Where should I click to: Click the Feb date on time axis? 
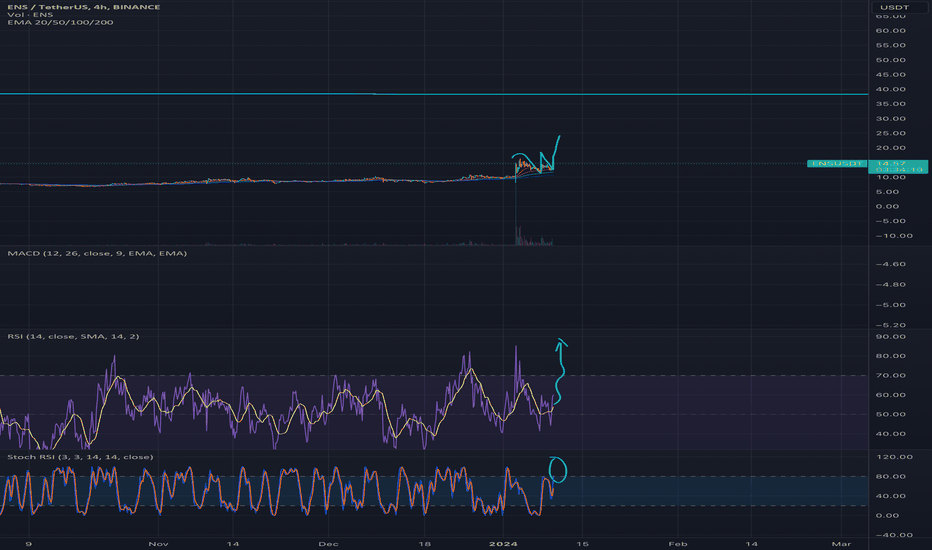coord(678,544)
